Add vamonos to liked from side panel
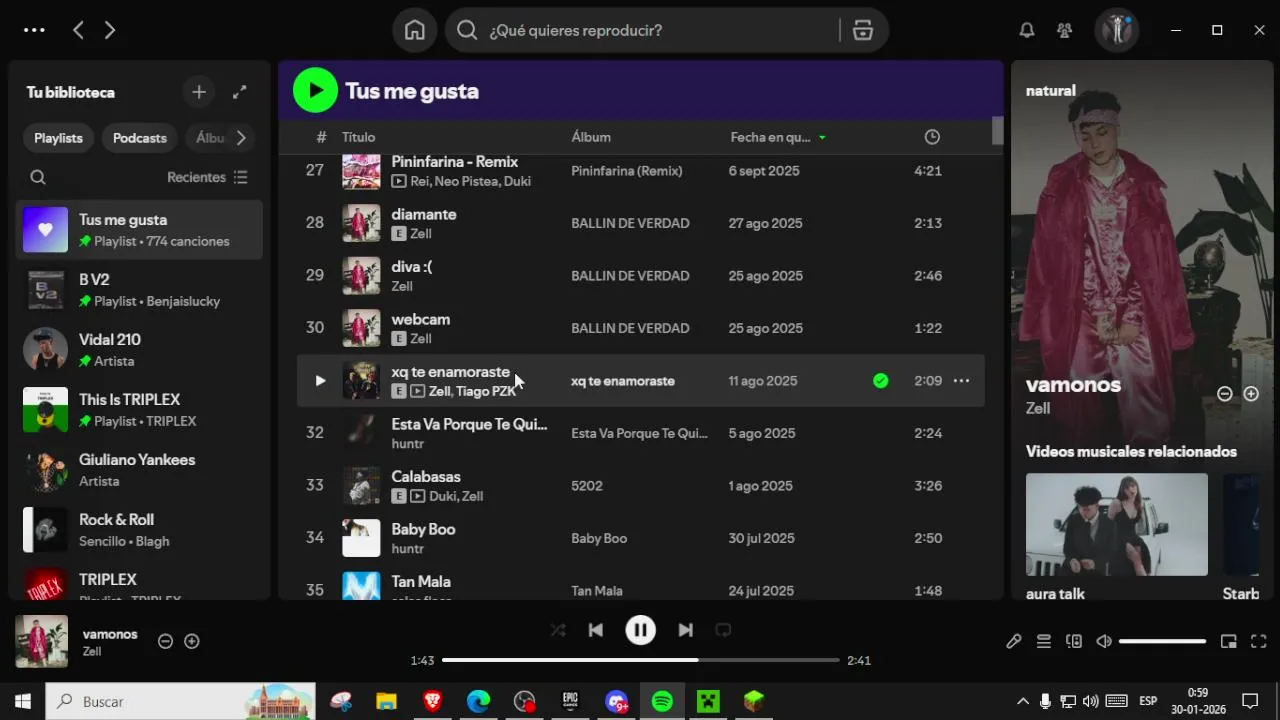The height and width of the screenshot is (720, 1280). pos(1250,394)
